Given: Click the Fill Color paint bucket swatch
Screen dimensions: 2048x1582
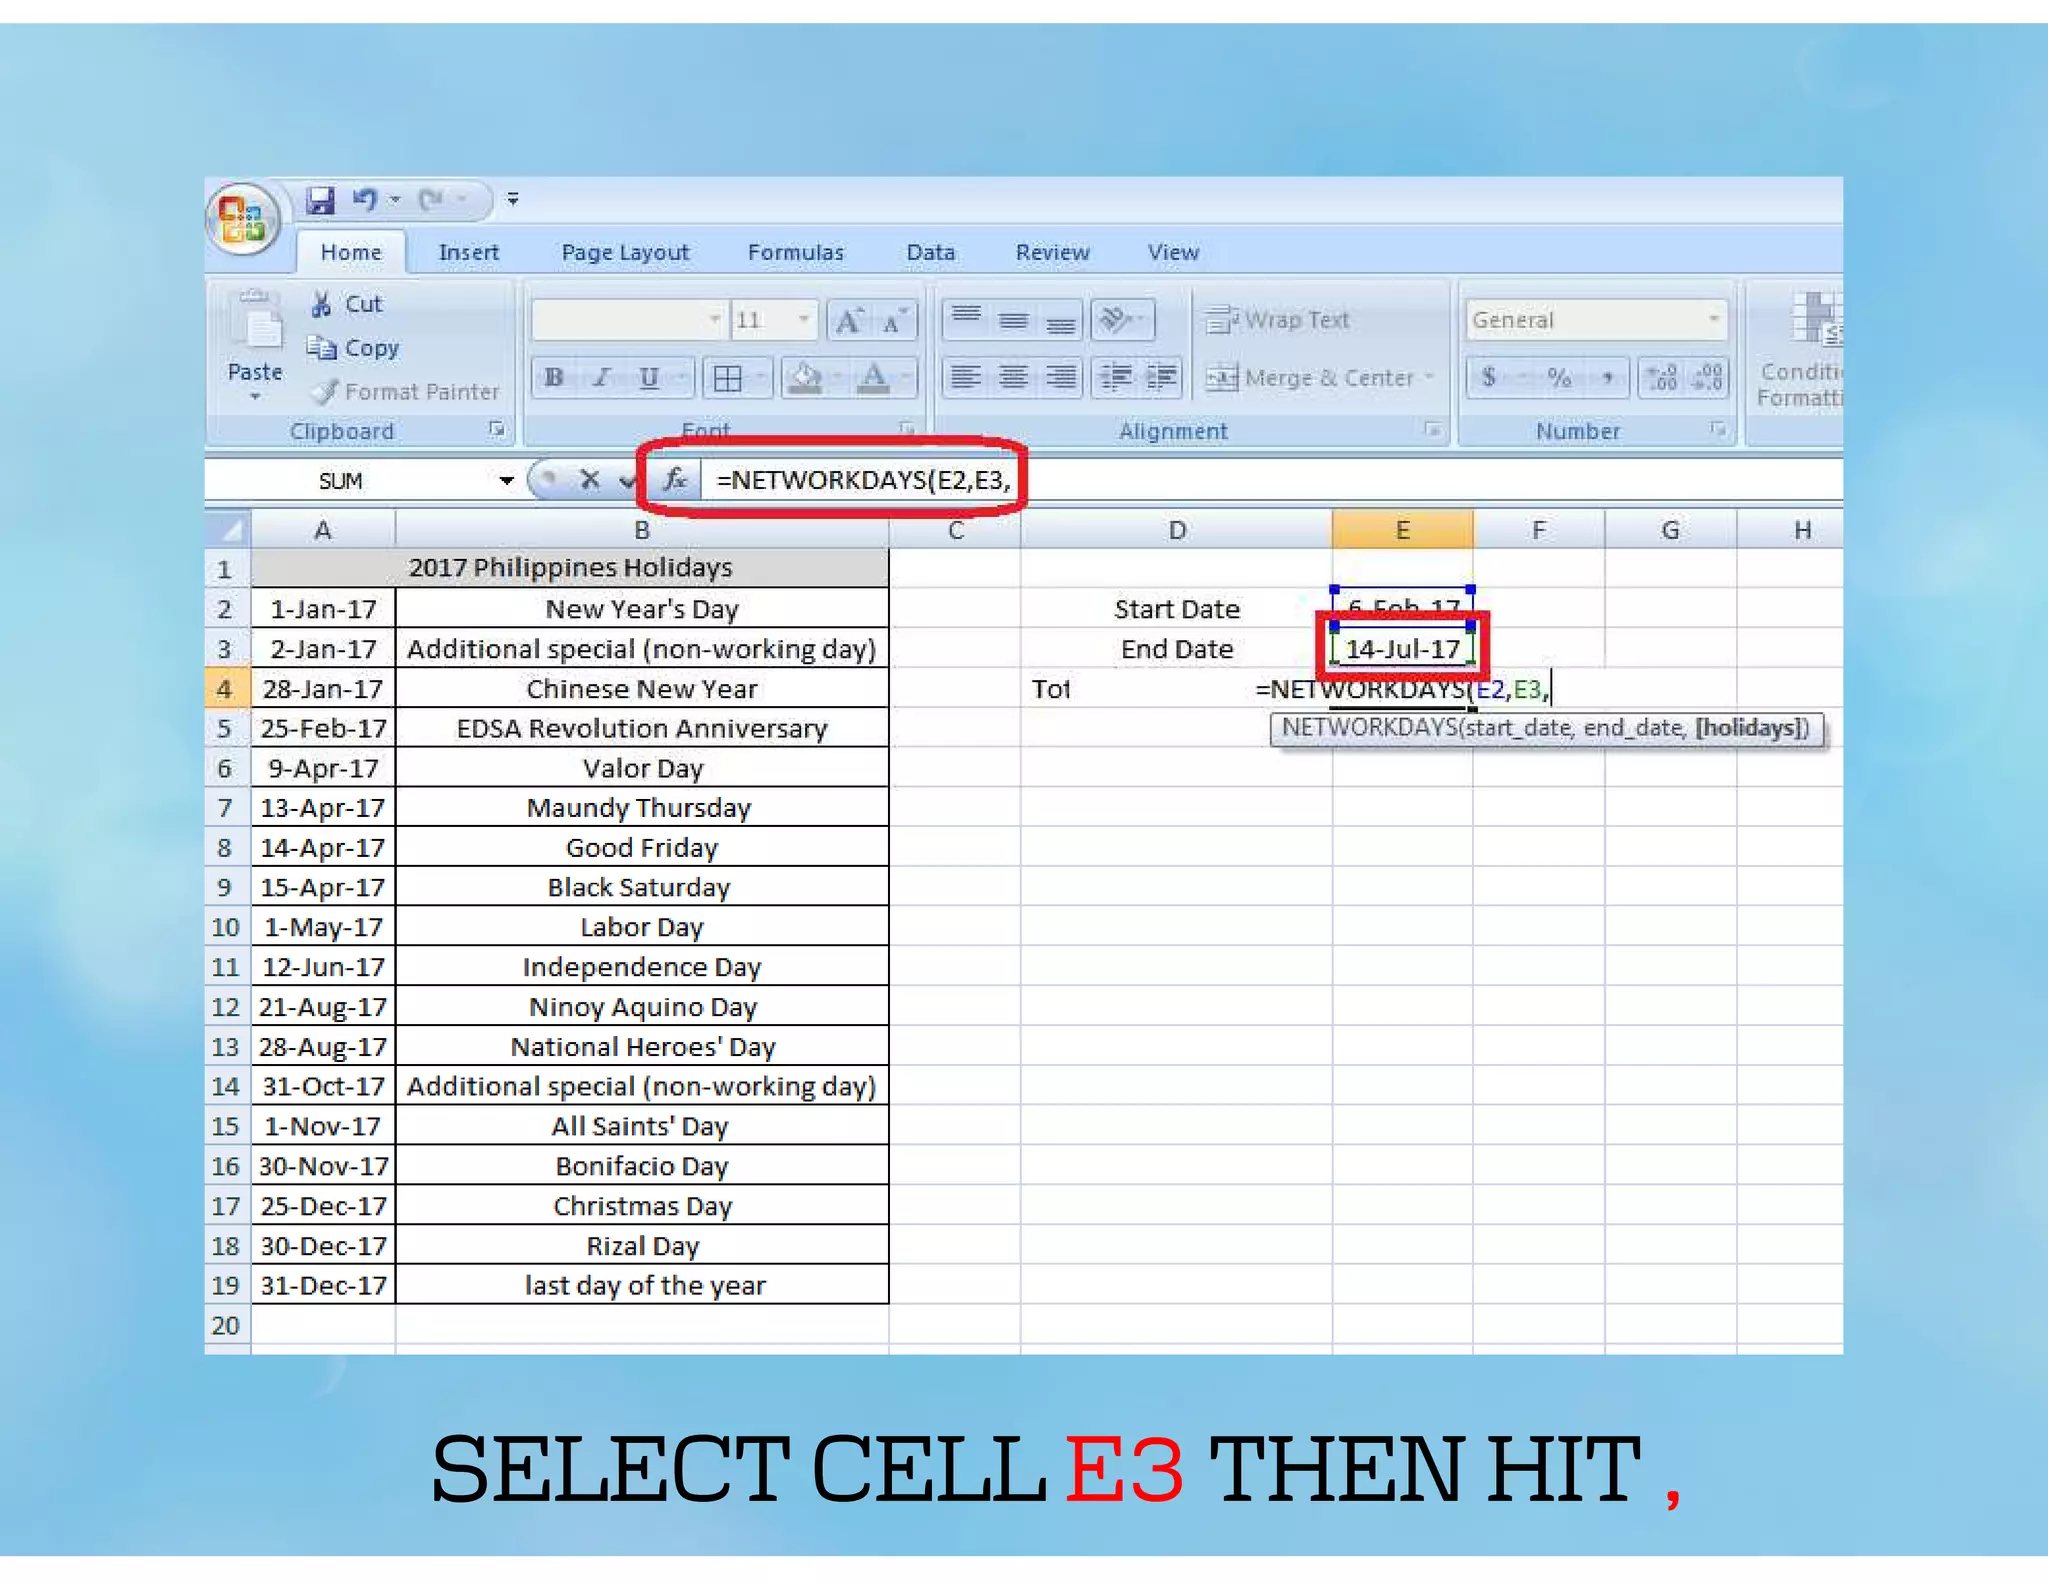Looking at the screenshot, I should (x=805, y=378).
